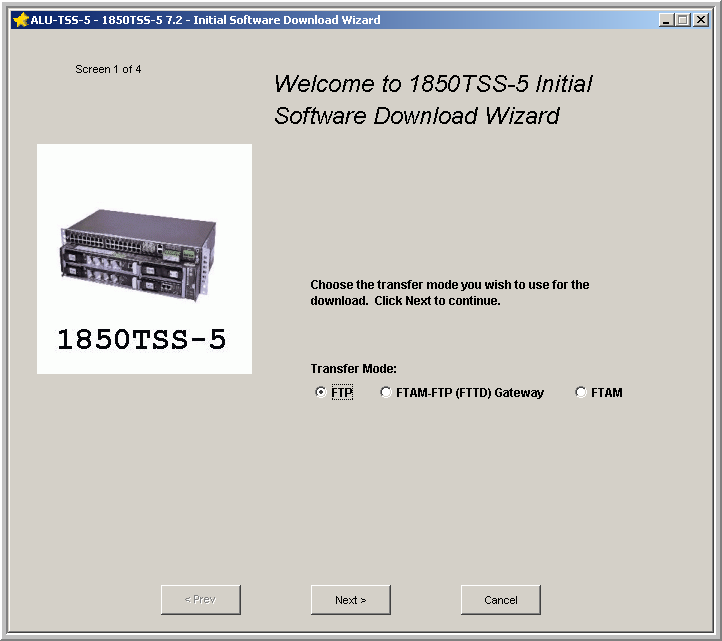
Task: Click the 'Transfer Mode:' label
Action: (353, 368)
